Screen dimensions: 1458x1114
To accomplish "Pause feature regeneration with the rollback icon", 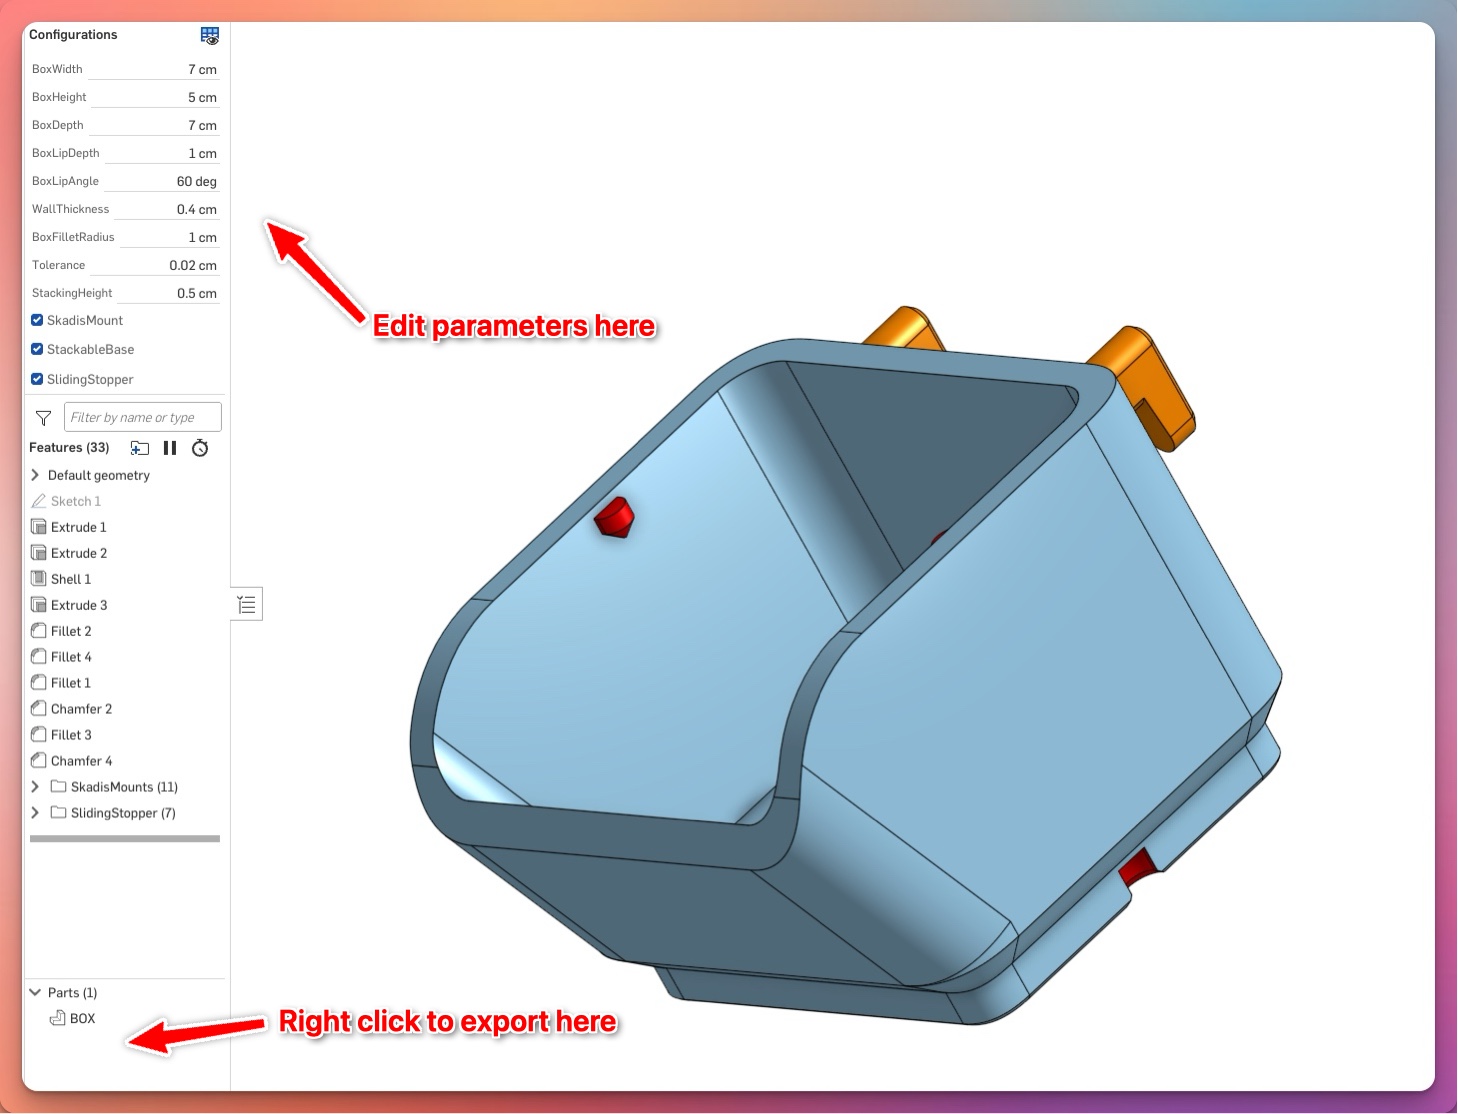I will [170, 448].
